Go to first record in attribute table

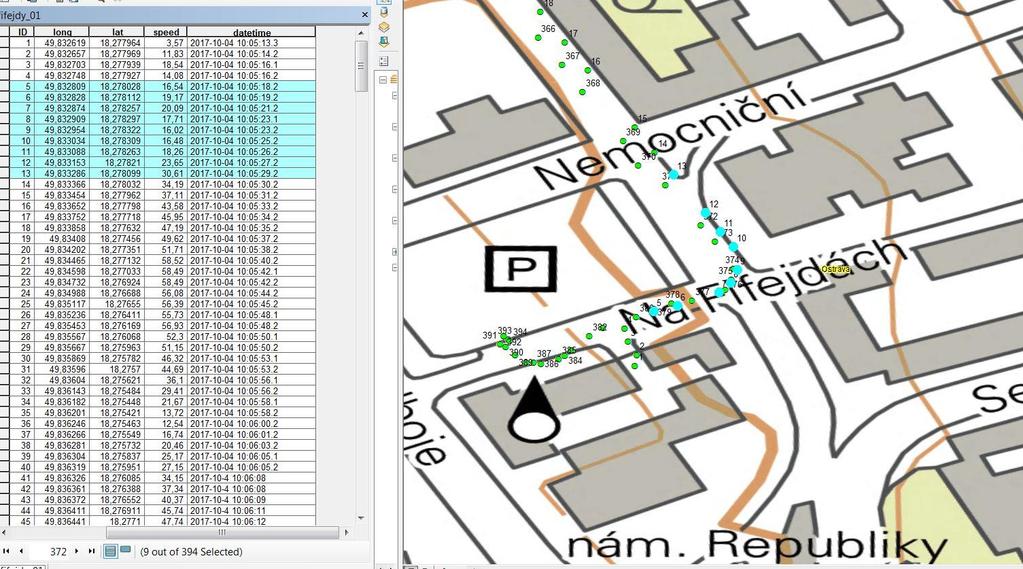pos(7,551)
